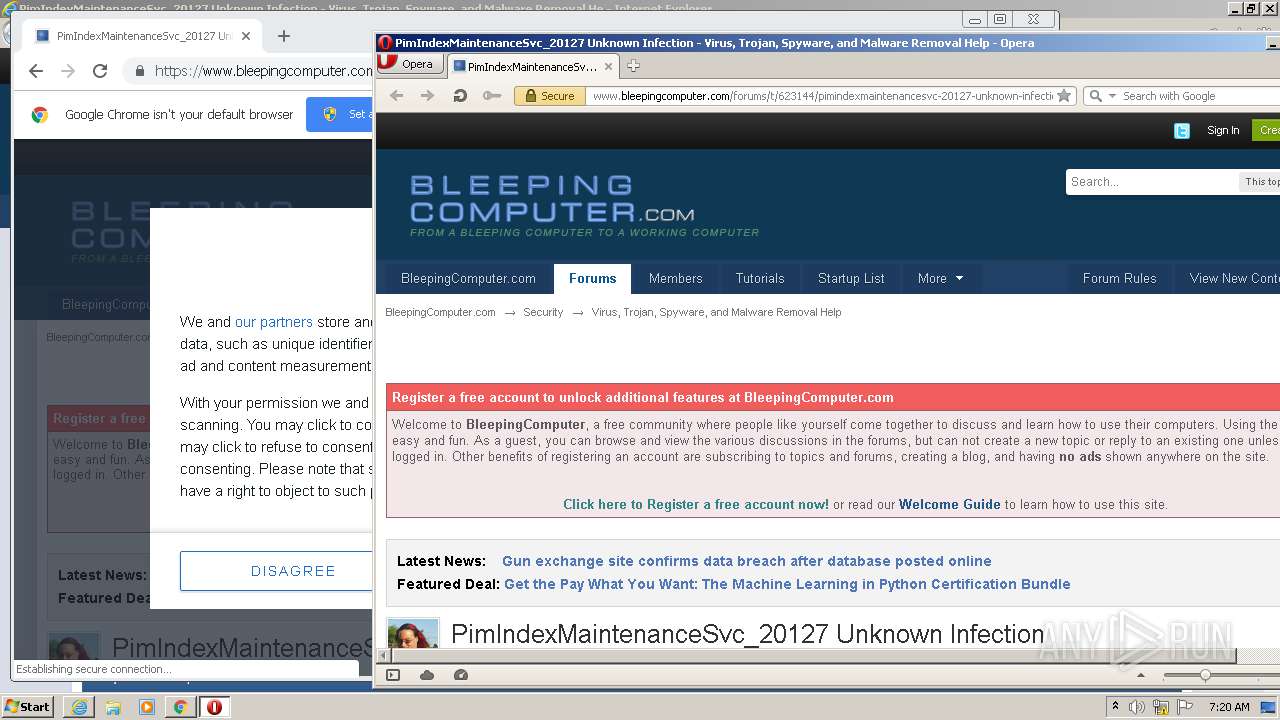1280x720 pixels.
Task: Open the 'our partners' link in Chrome
Action: tap(274, 322)
